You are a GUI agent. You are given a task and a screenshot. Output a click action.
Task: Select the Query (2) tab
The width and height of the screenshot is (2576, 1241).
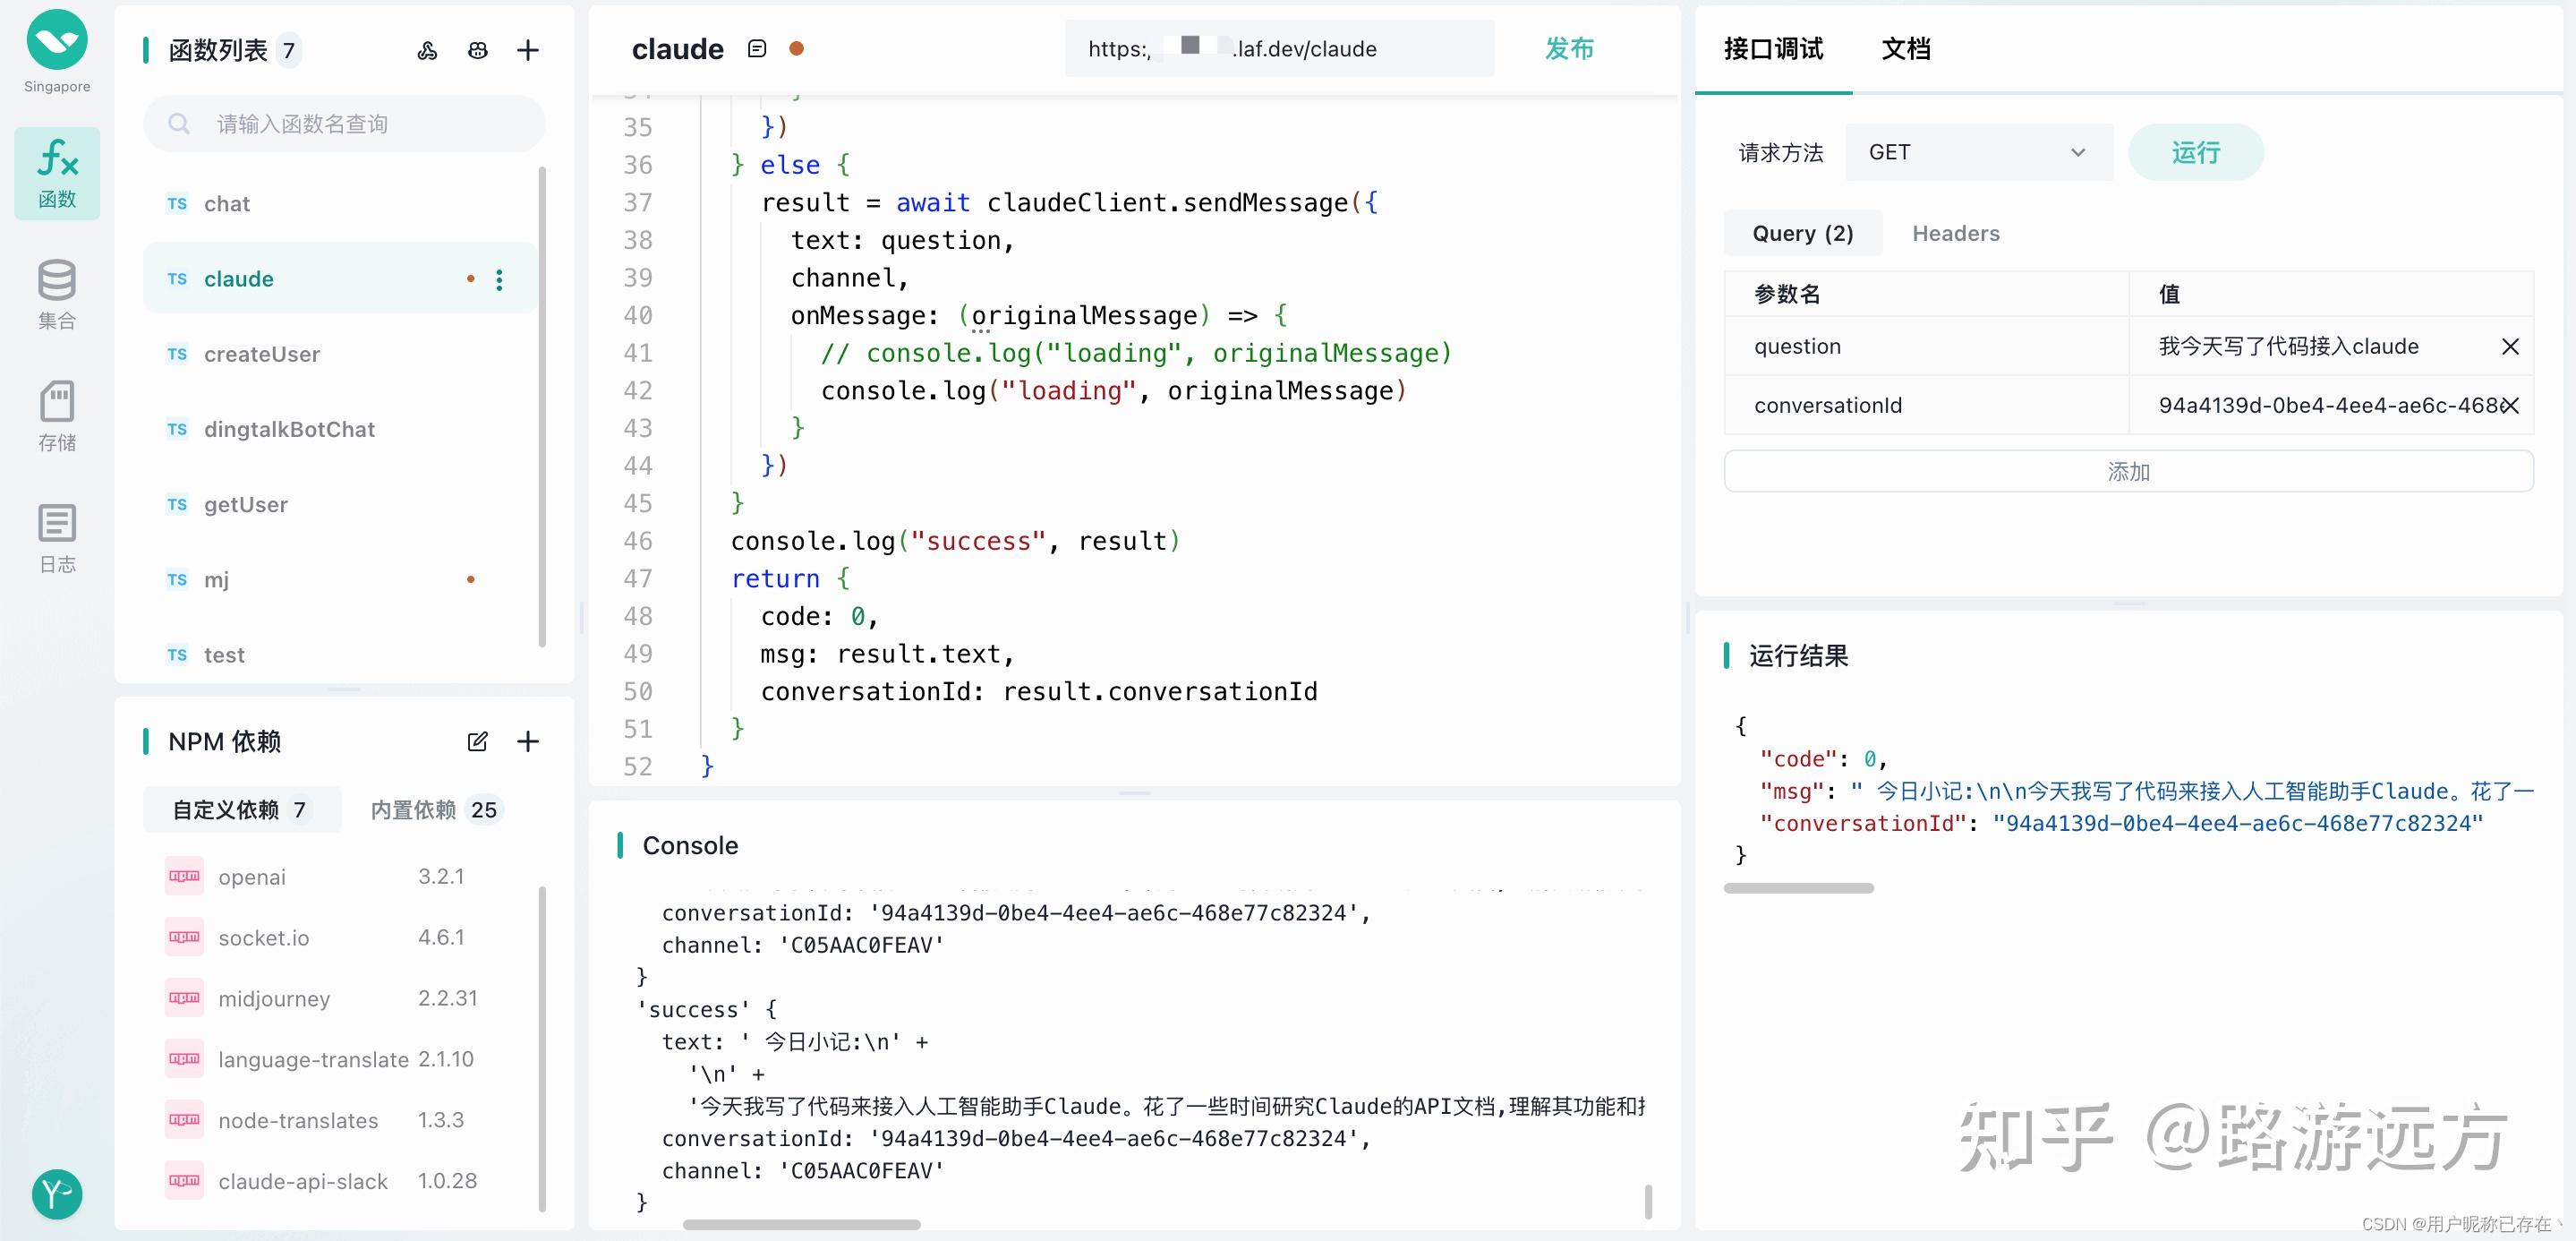click(1801, 232)
